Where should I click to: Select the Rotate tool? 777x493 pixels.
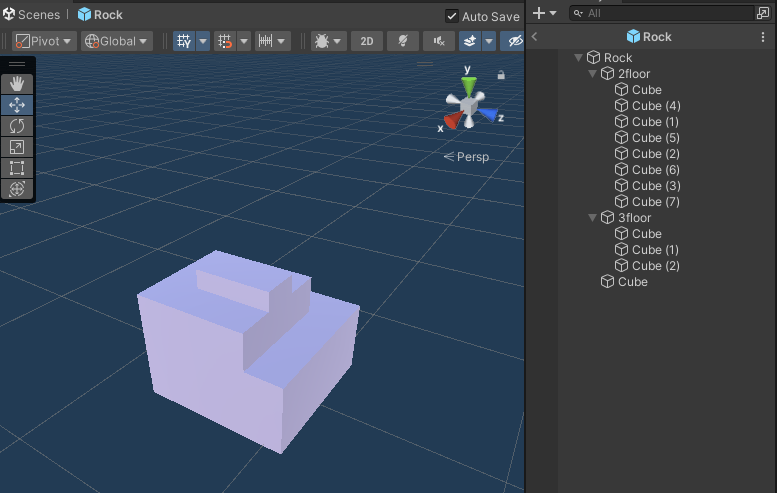tap(17, 126)
